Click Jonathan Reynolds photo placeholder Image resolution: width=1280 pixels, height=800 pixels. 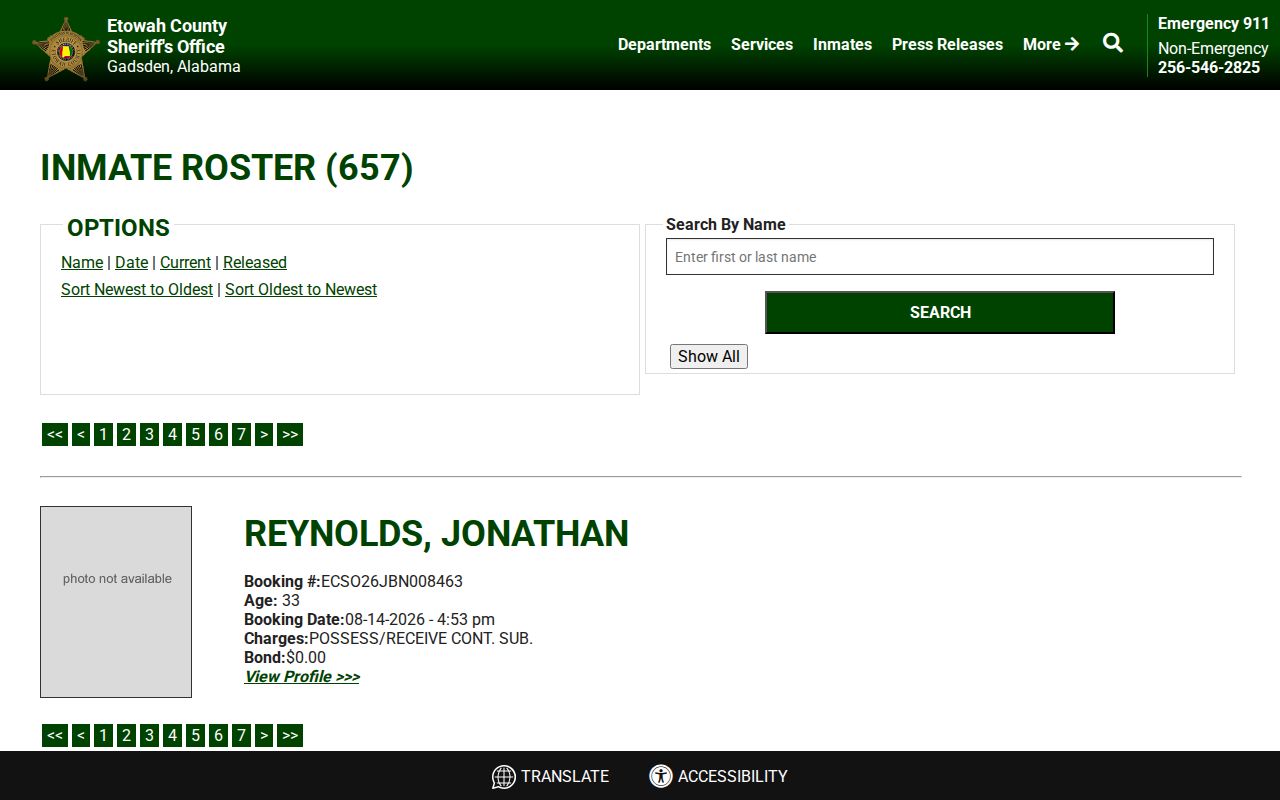[116, 602]
